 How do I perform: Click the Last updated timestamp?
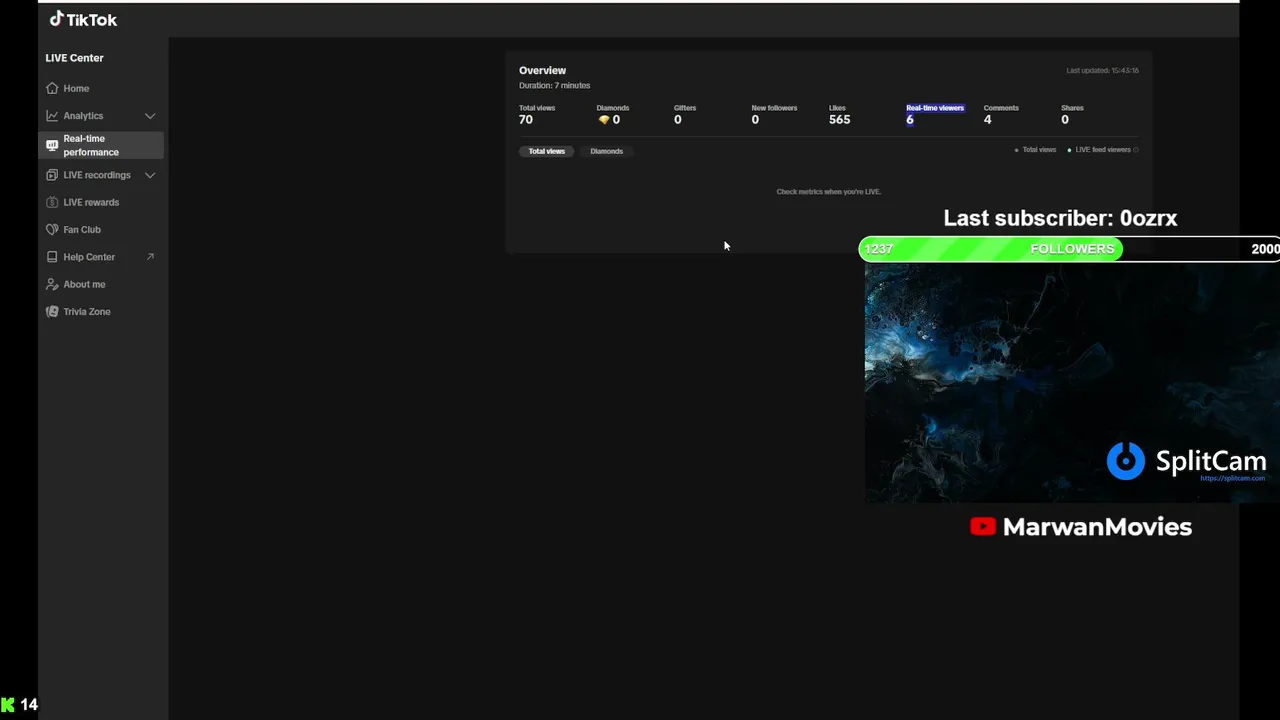1102,71
